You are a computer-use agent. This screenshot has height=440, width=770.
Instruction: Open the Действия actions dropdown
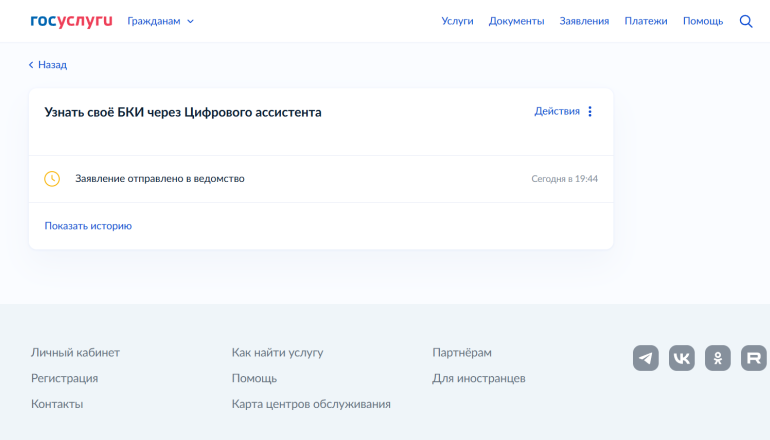pos(557,112)
